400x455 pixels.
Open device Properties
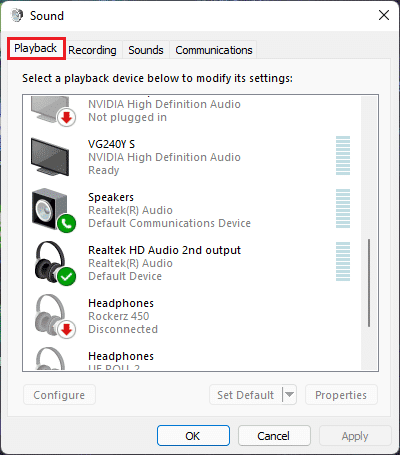[x=341, y=395]
